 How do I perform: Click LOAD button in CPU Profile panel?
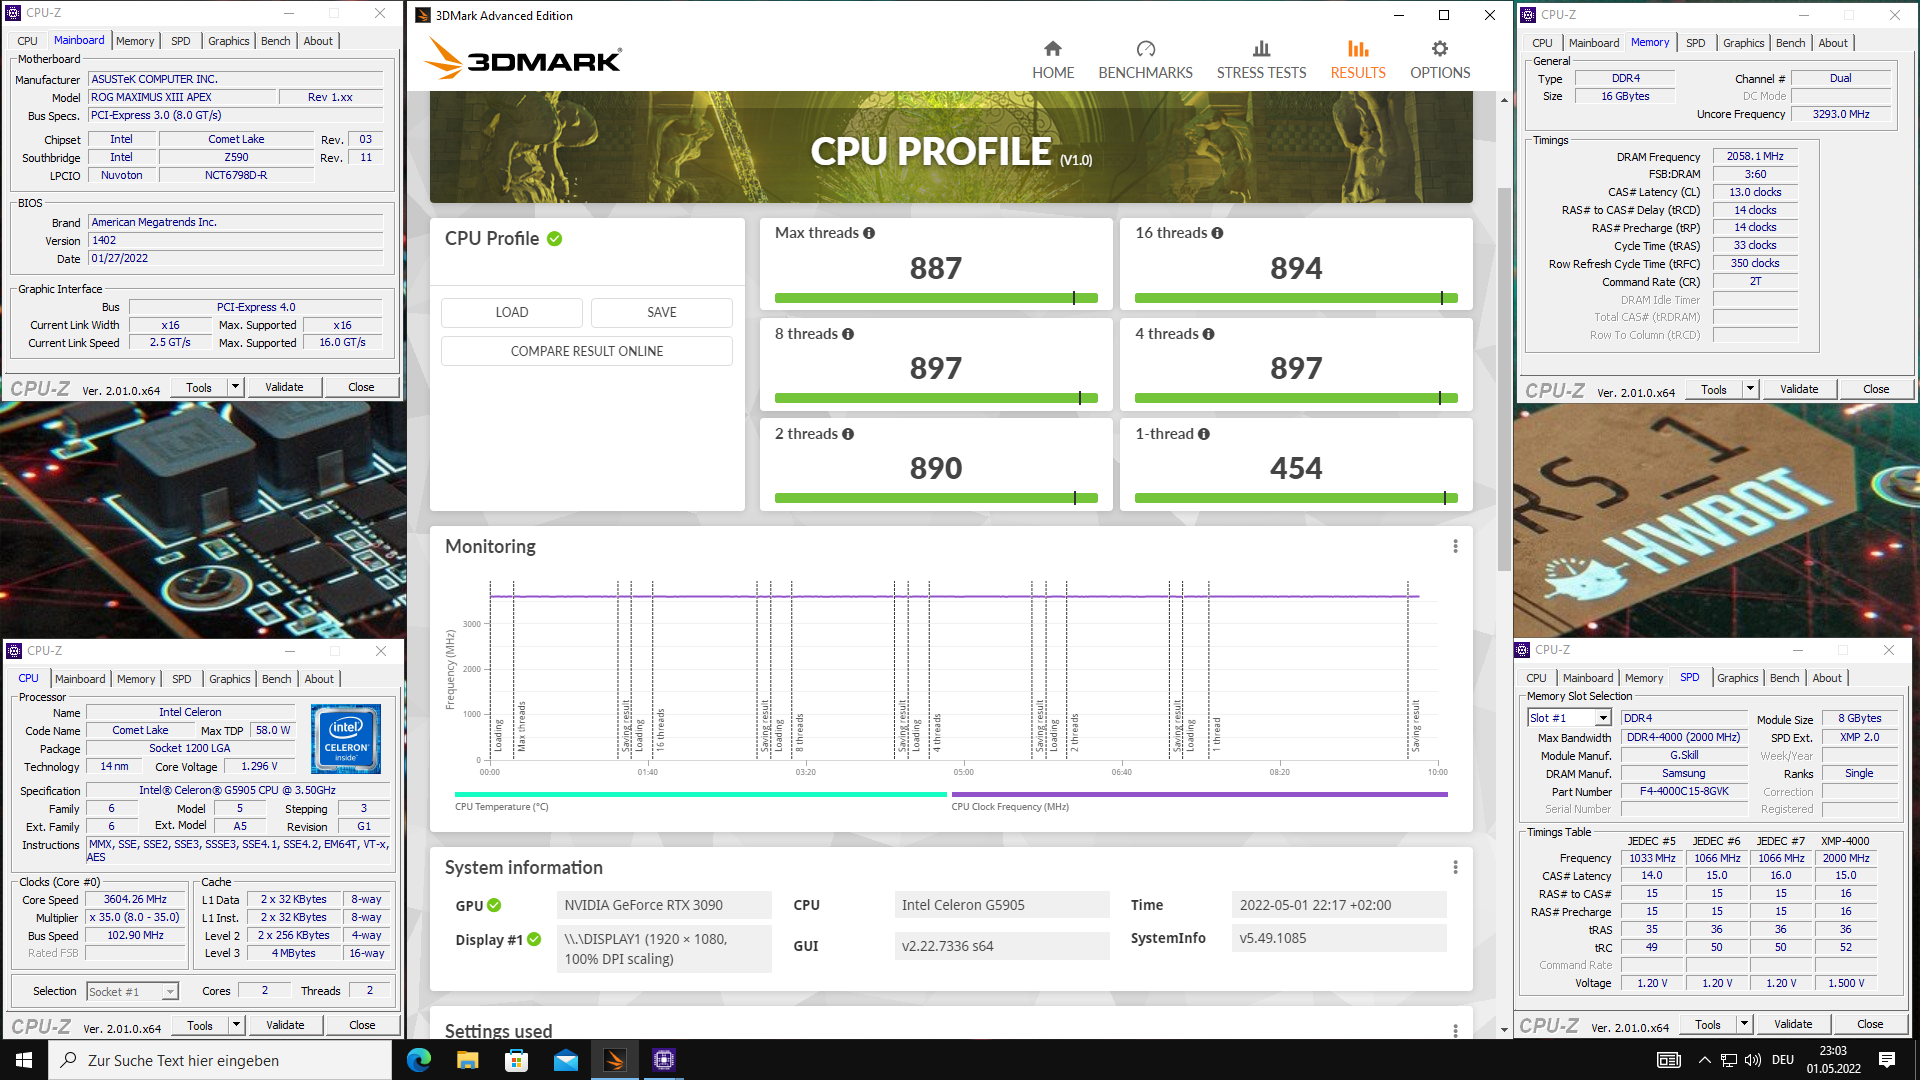[512, 312]
